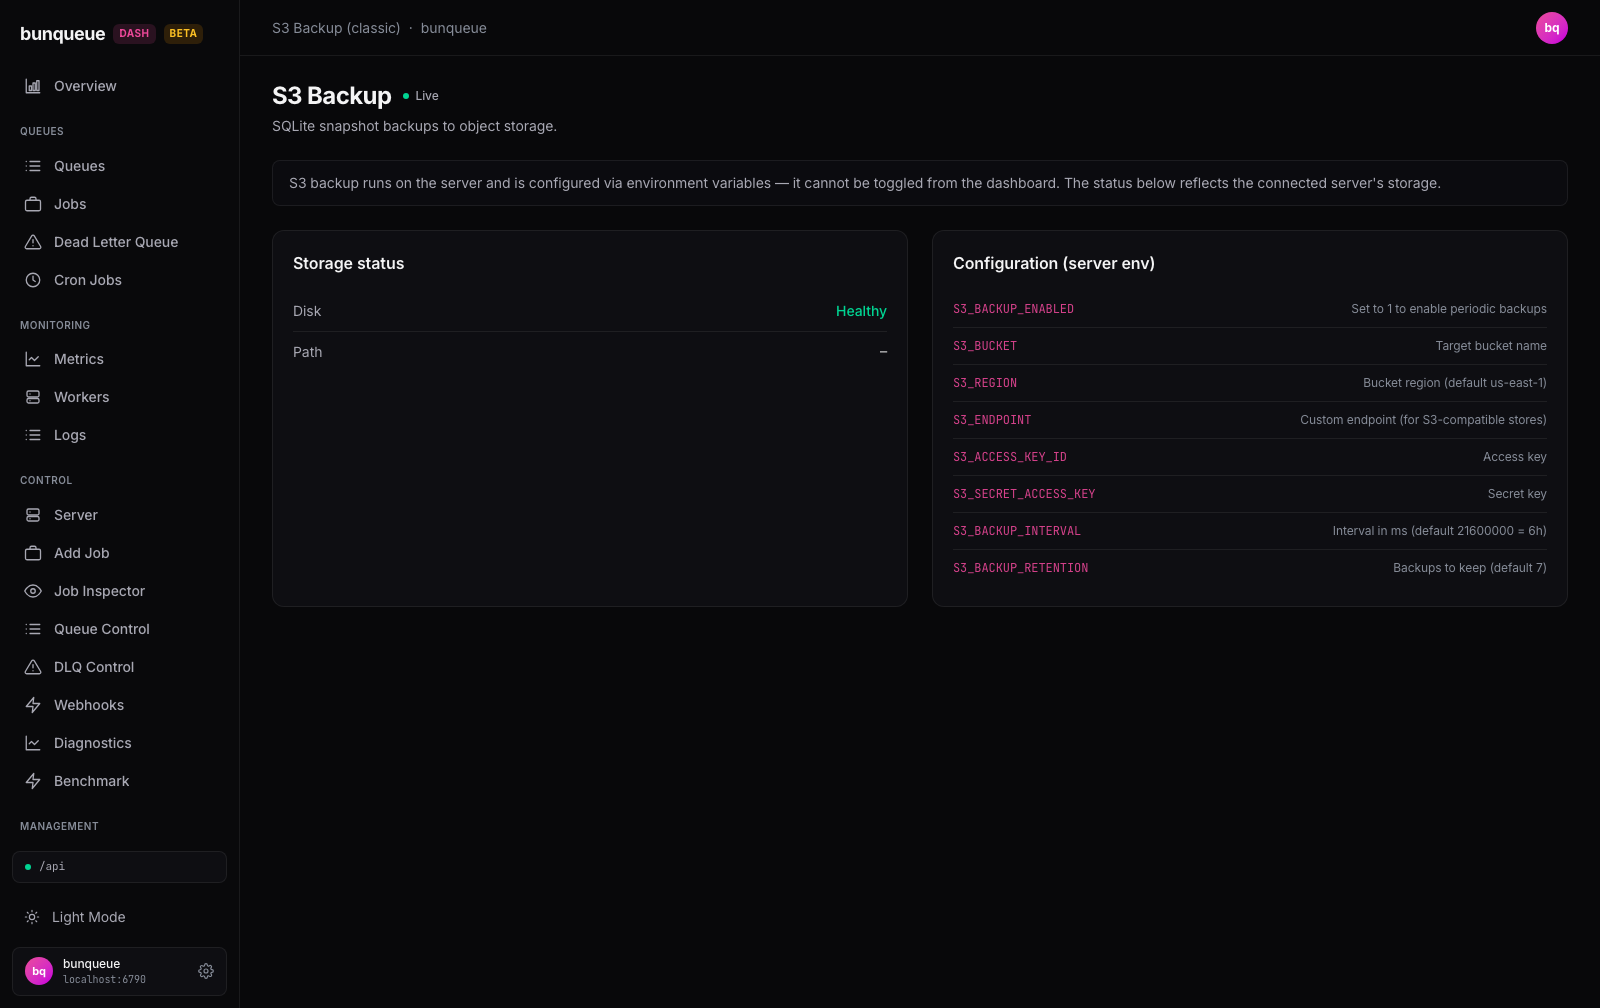The width and height of the screenshot is (1600, 1008).
Task: Click the /api connection selector
Action: (119, 867)
